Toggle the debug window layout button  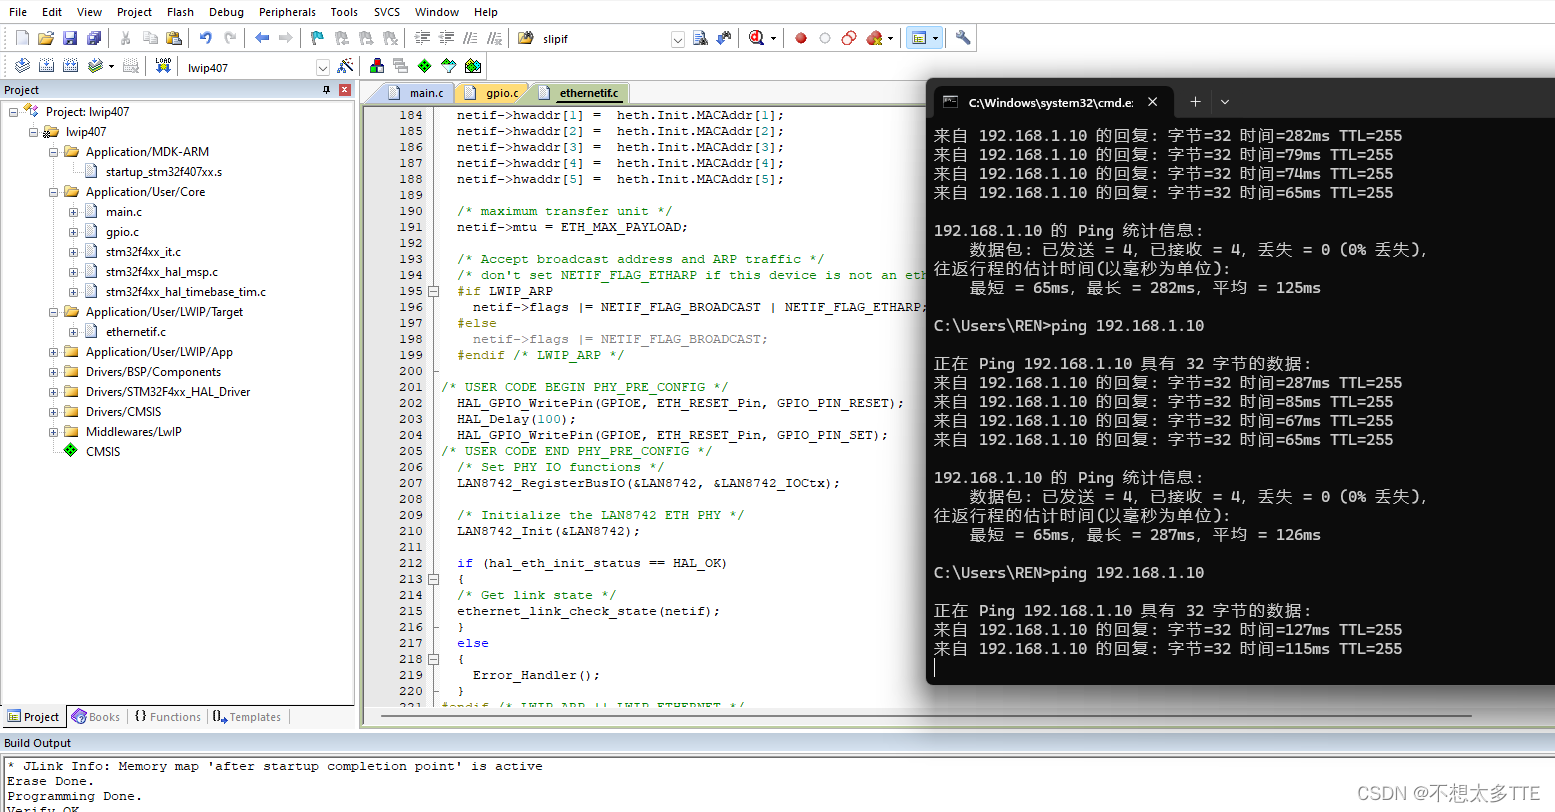[x=918, y=37]
